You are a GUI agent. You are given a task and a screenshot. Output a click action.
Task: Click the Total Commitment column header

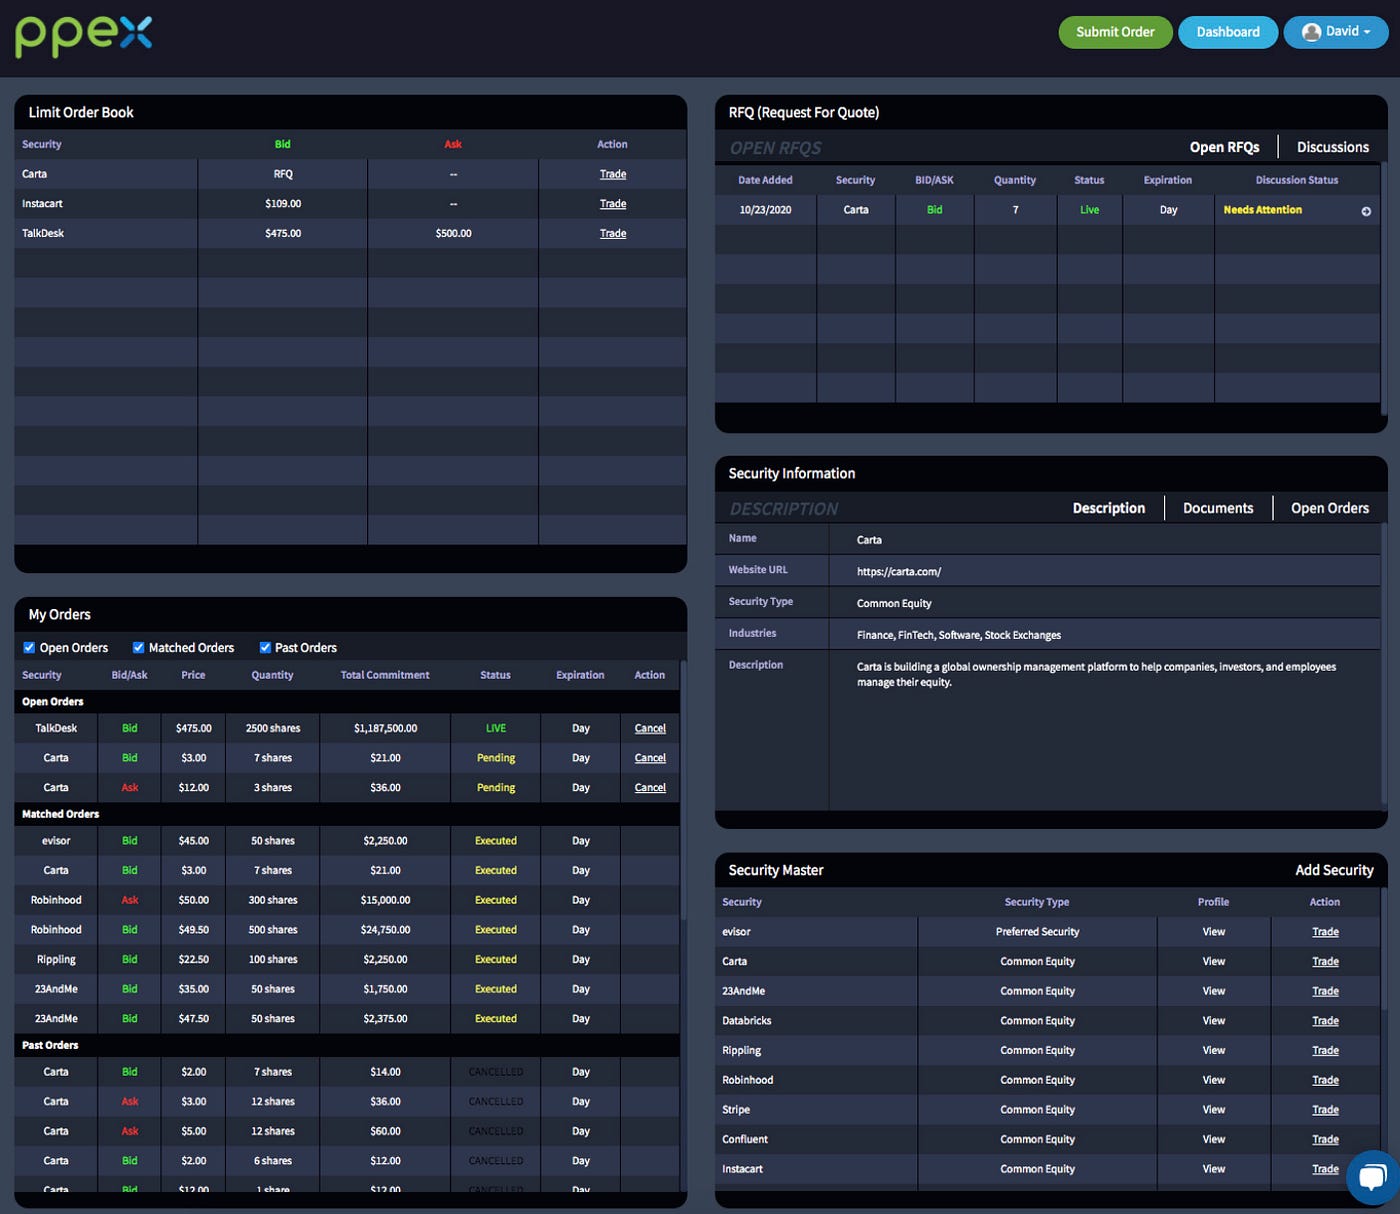(385, 675)
